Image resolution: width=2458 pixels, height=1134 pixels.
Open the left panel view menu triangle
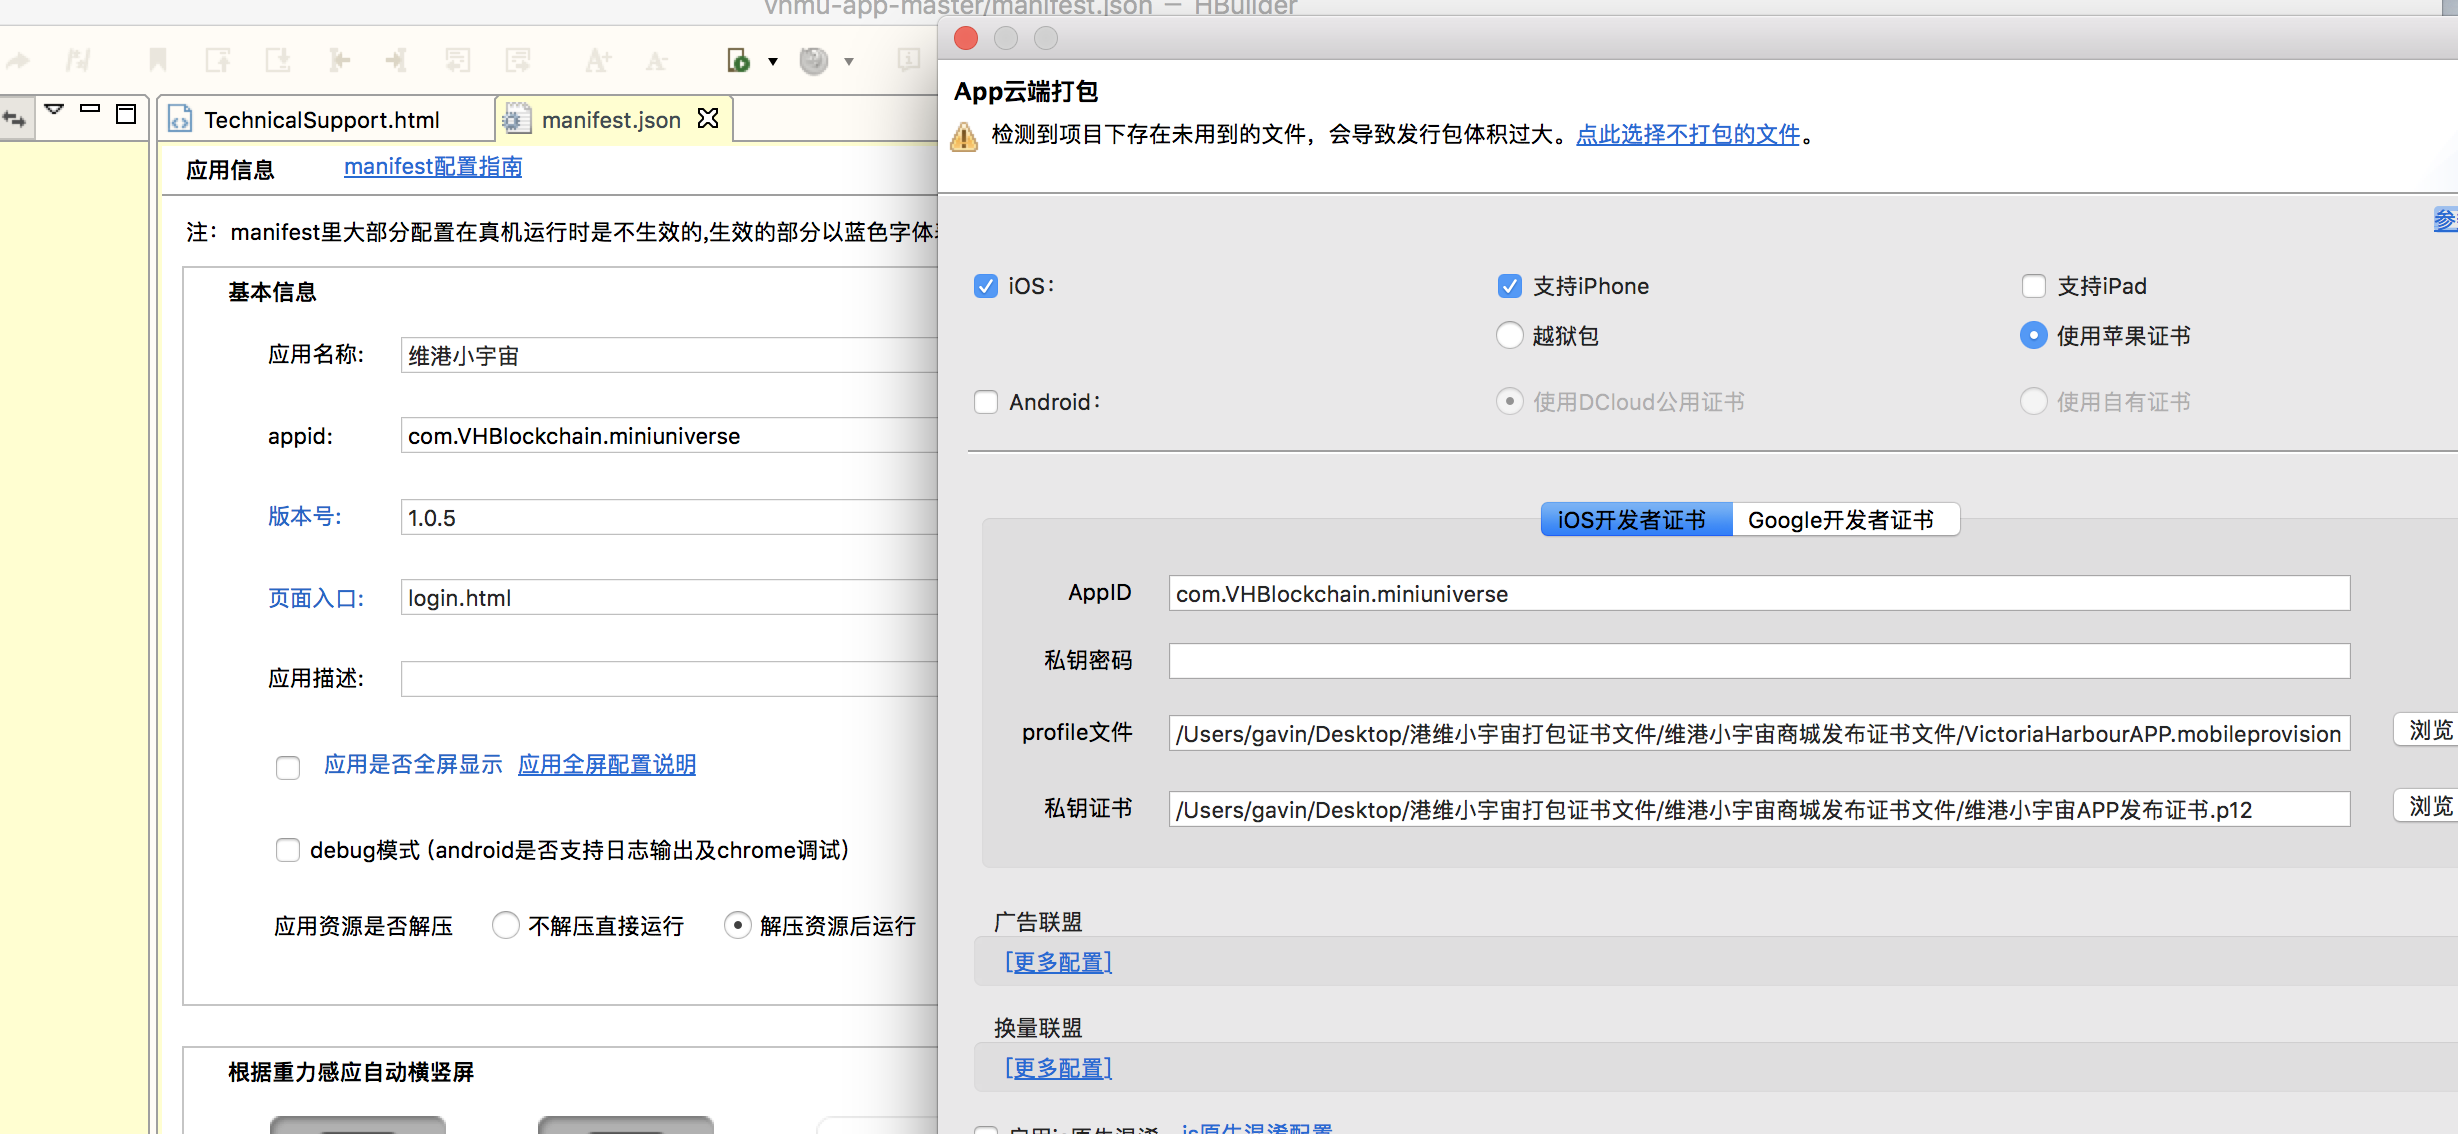click(54, 109)
